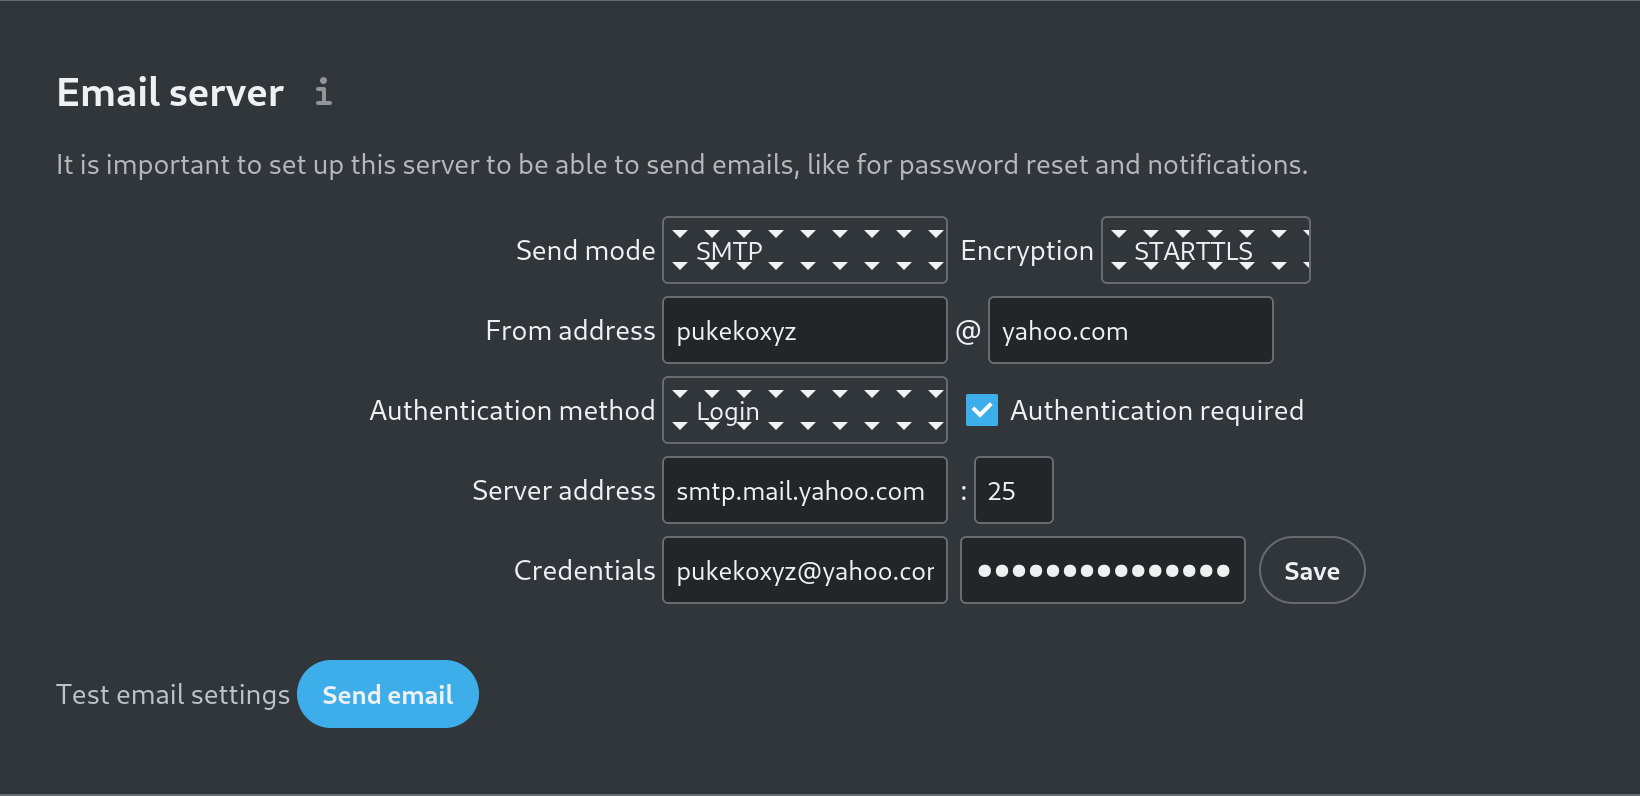The height and width of the screenshot is (796, 1640).
Task: Click the credentials email field
Action: [804, 570]
